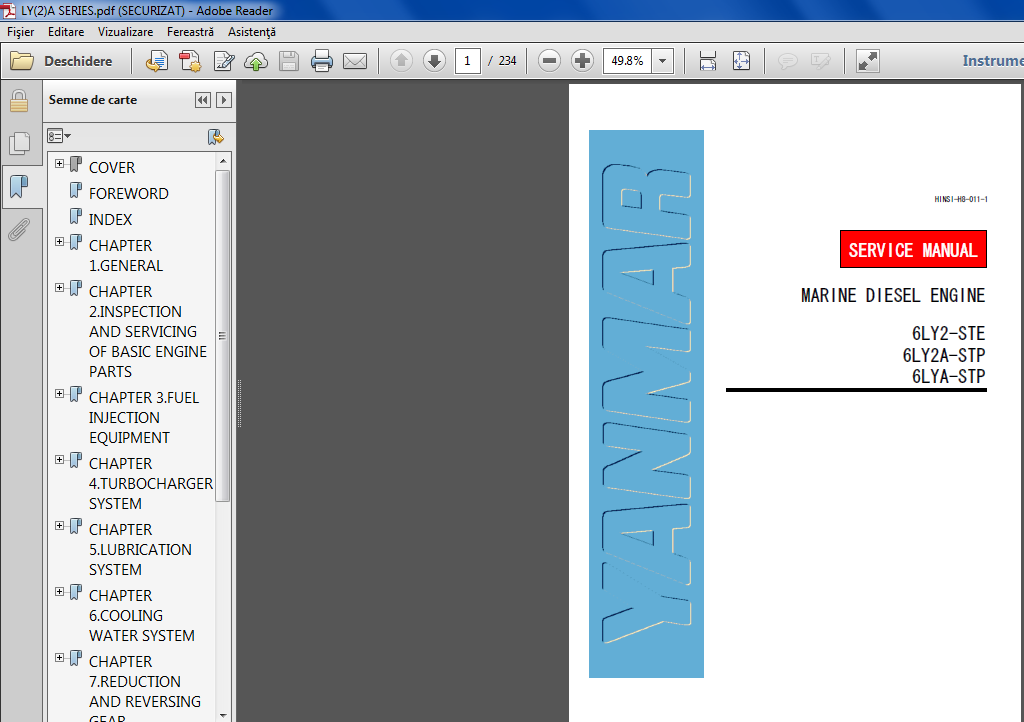Click the SERVICE MANUAL red label

coord(913,249)
